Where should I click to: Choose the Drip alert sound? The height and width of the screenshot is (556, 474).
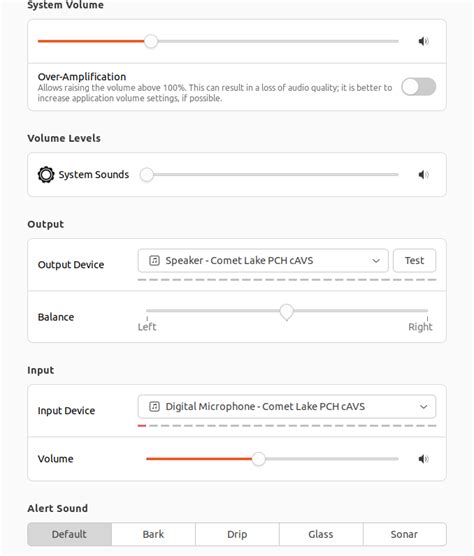click(237, 534)
